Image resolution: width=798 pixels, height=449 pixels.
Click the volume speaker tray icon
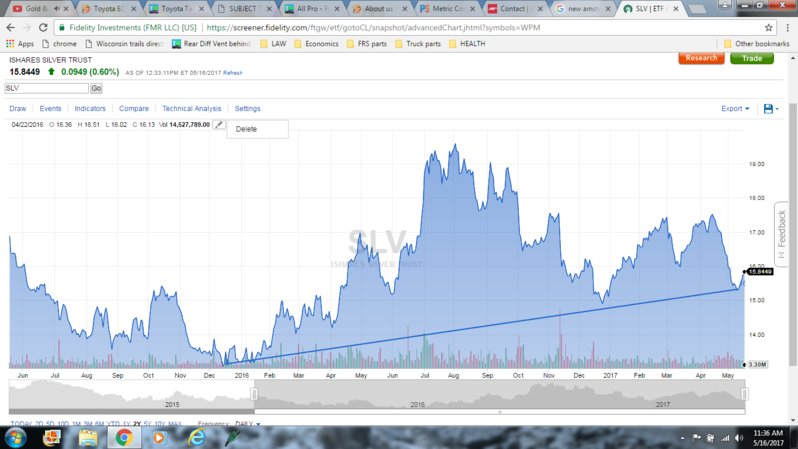pos(739,438)
